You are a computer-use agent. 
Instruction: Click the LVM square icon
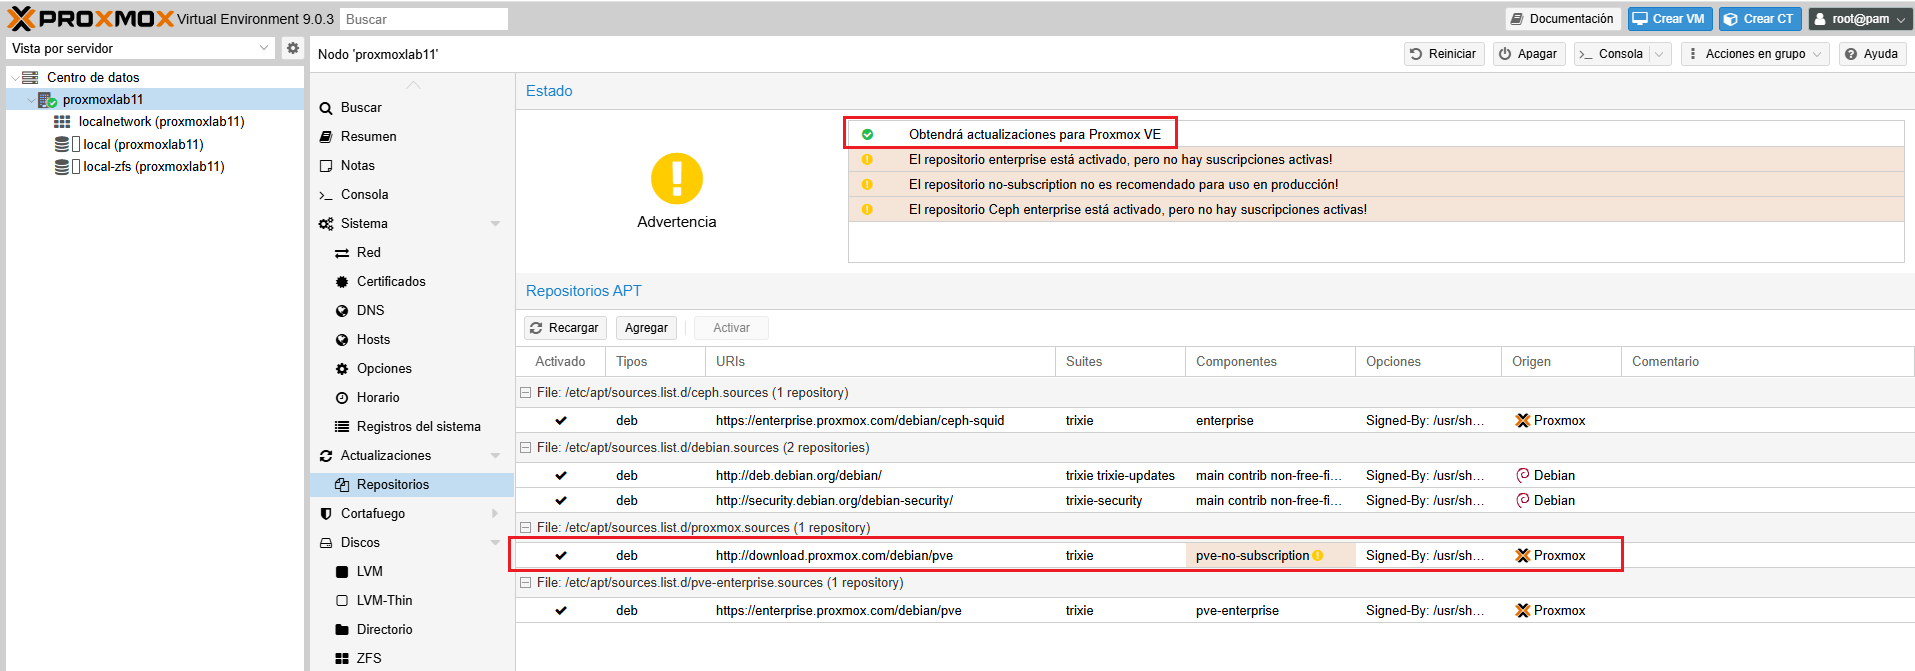(x=342, y=572)
